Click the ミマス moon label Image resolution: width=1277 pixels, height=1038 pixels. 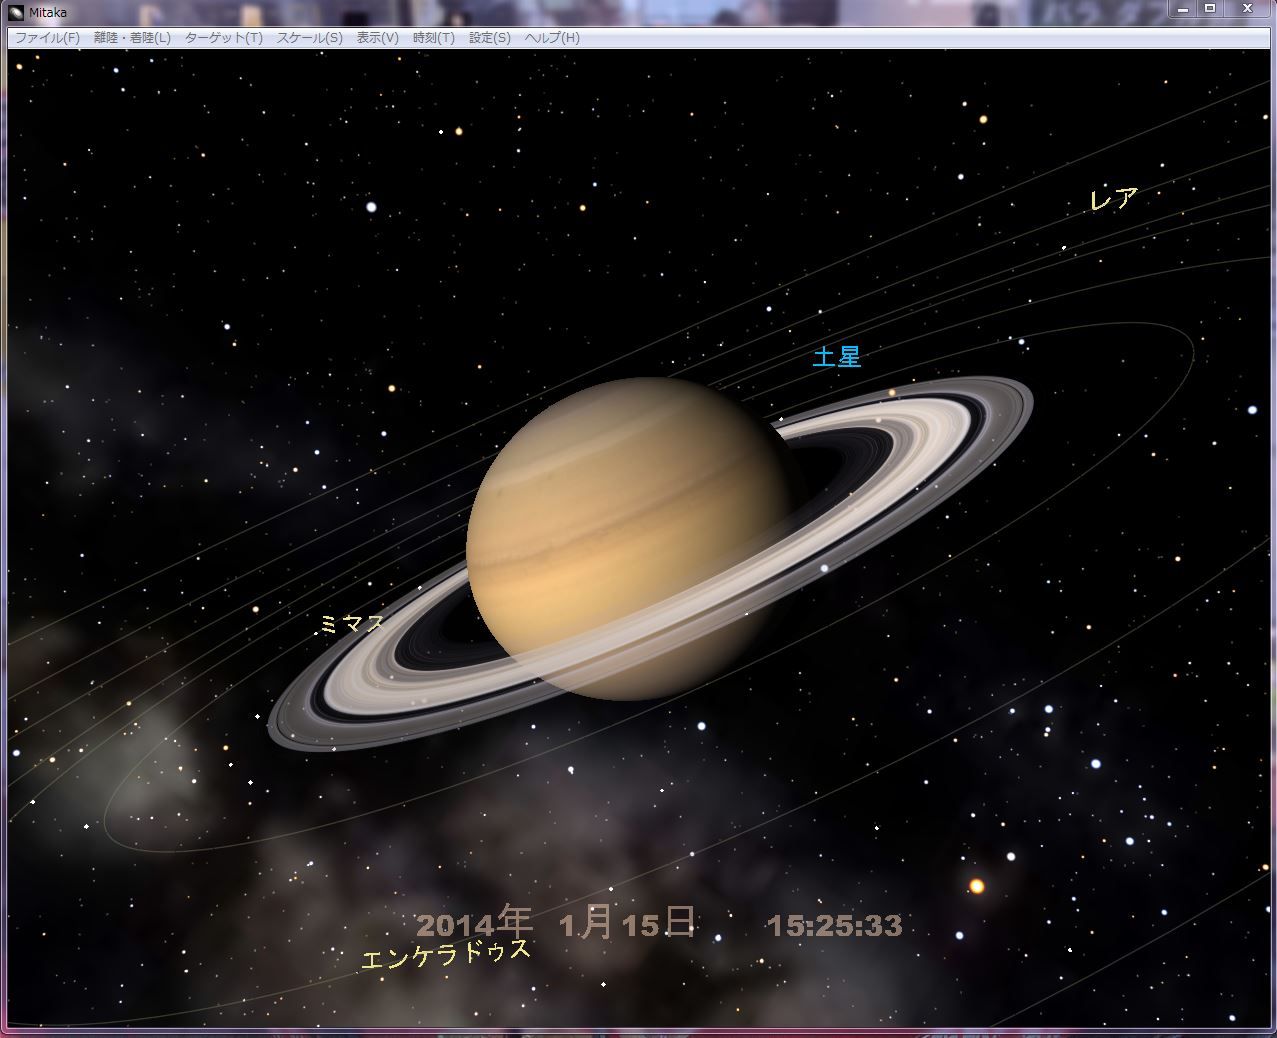click(x=352, y=624)
